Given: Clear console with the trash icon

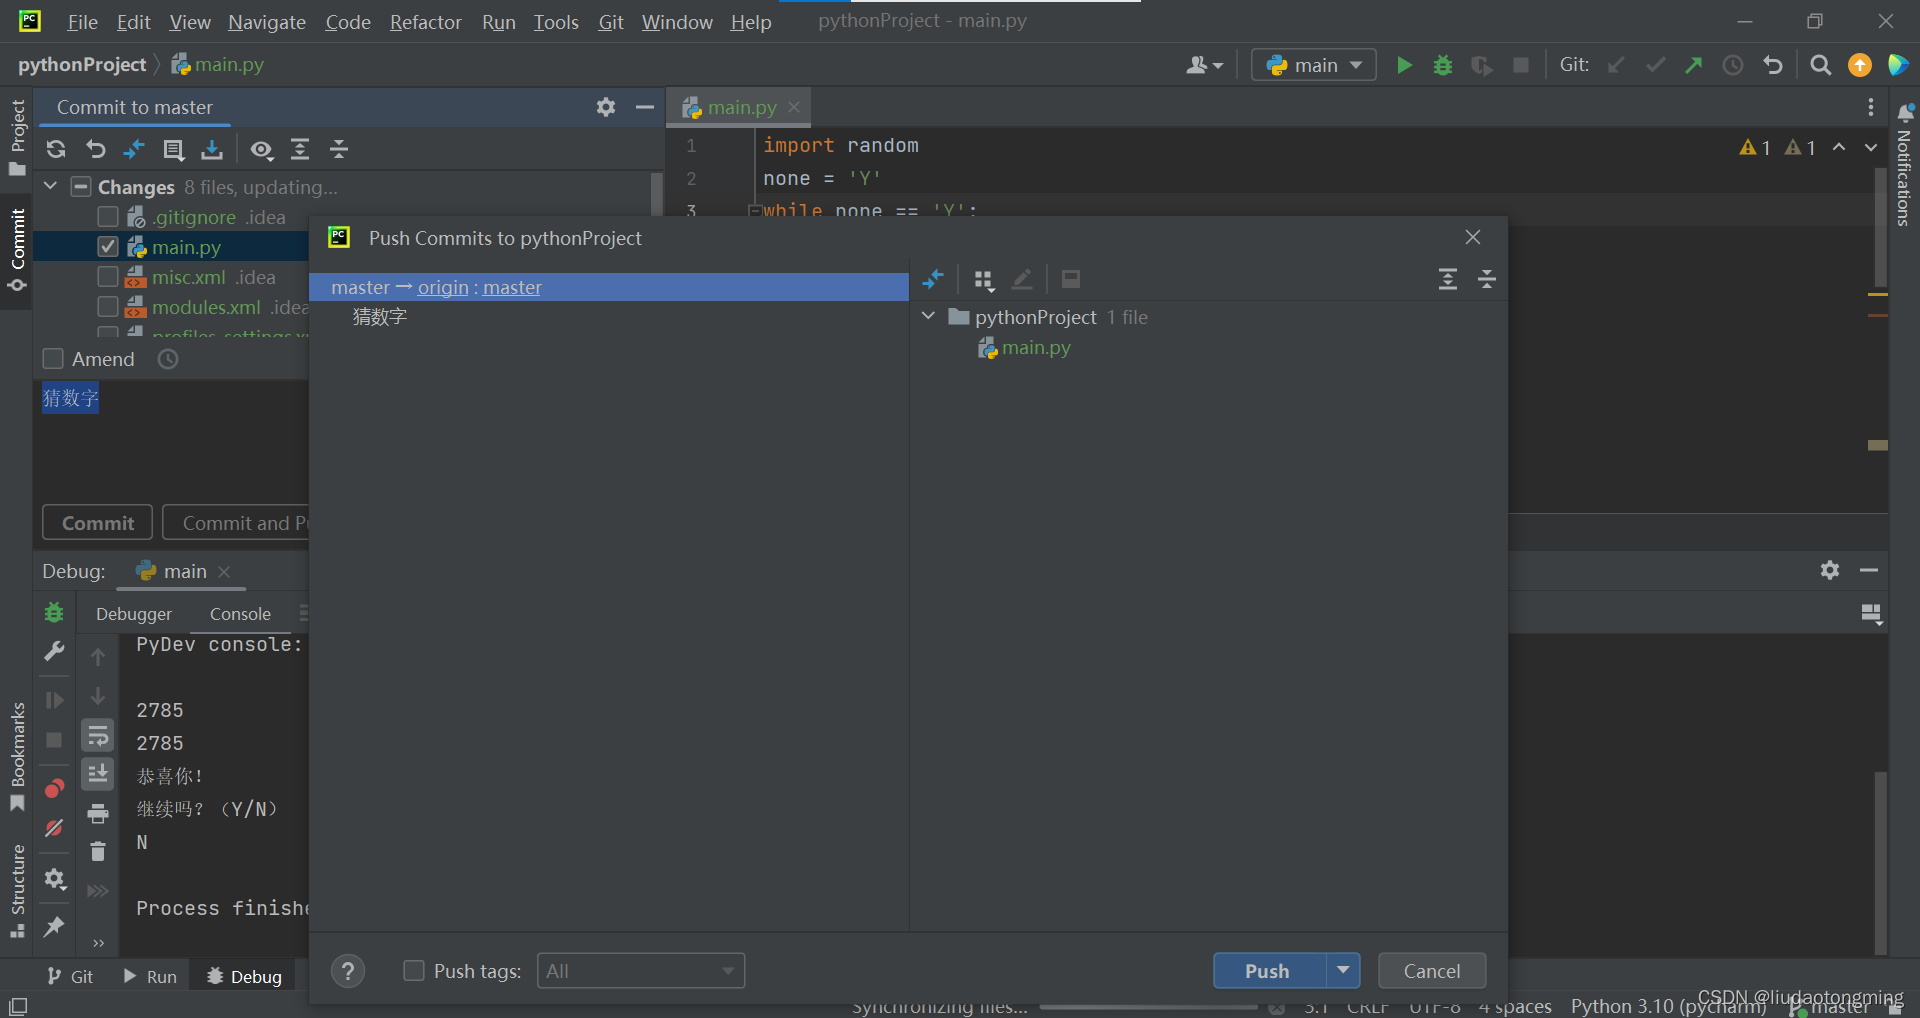Looking at the screenshot, I should pyautogui.click(x=98, y=851).
